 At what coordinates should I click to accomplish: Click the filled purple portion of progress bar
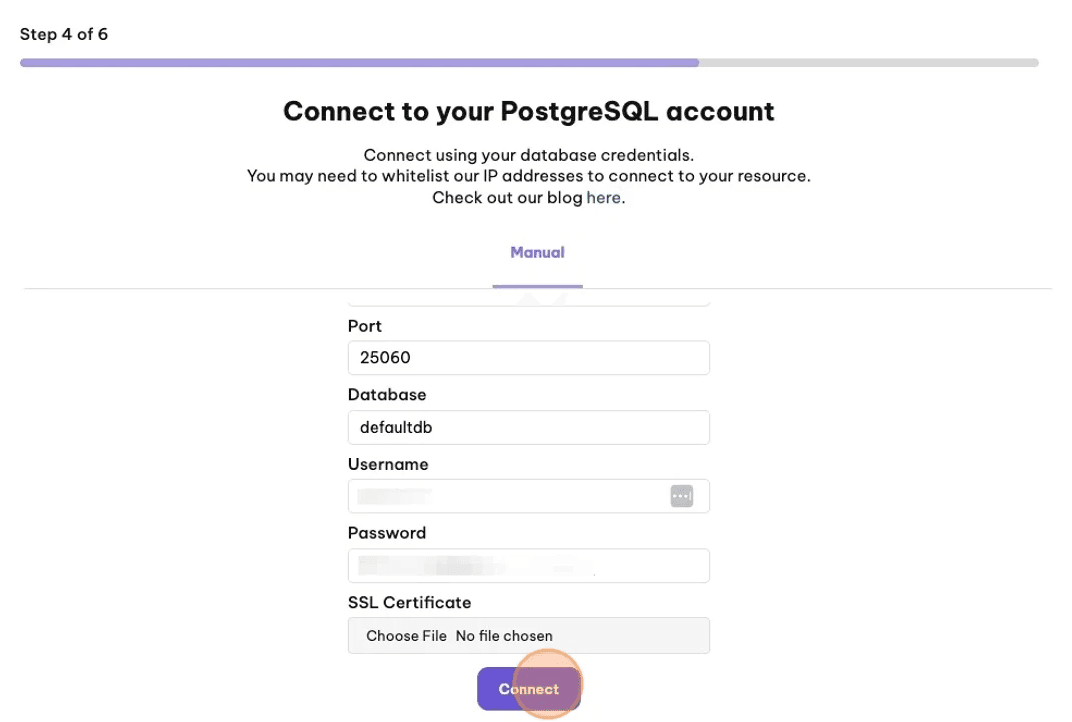[x=359, y=63]
